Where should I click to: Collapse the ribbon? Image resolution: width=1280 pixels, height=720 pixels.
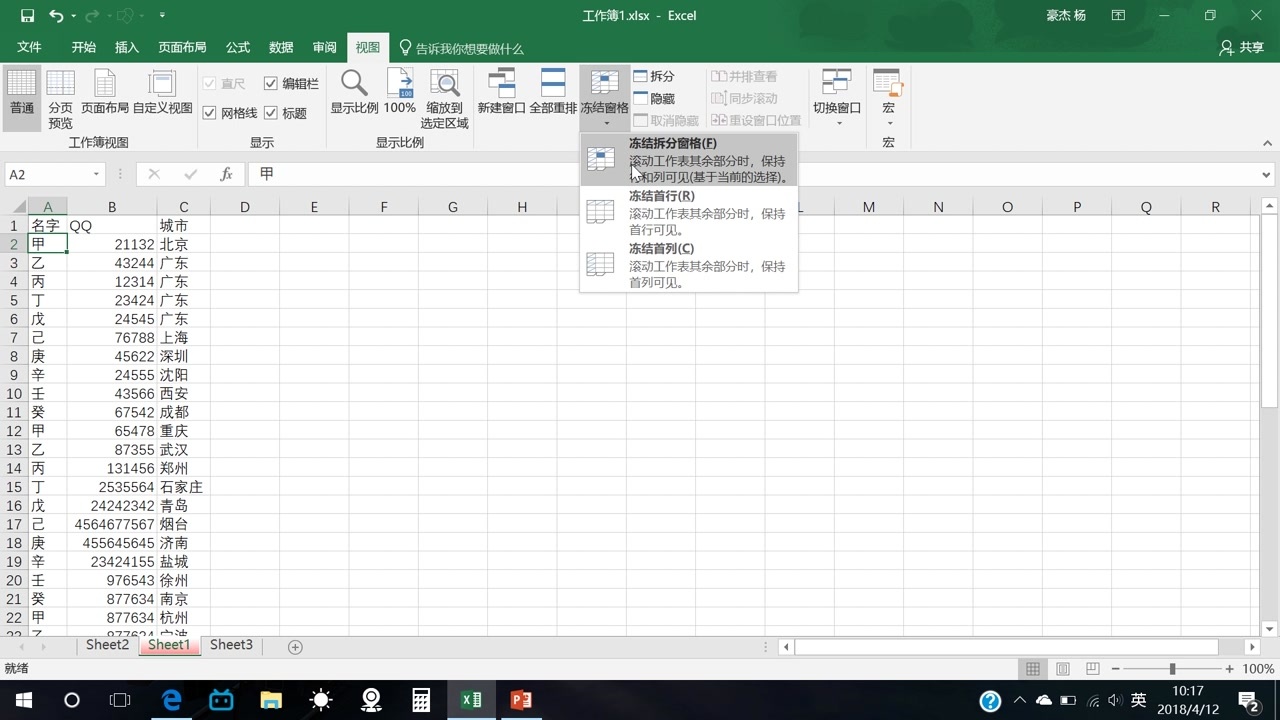[1268, 143]
